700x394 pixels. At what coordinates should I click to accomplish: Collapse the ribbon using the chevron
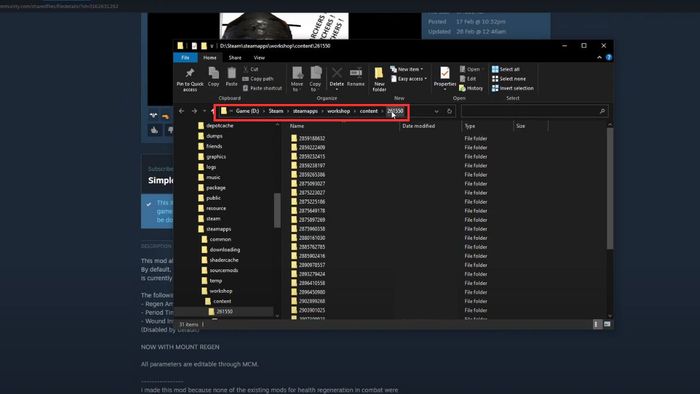tap(599, 58)
